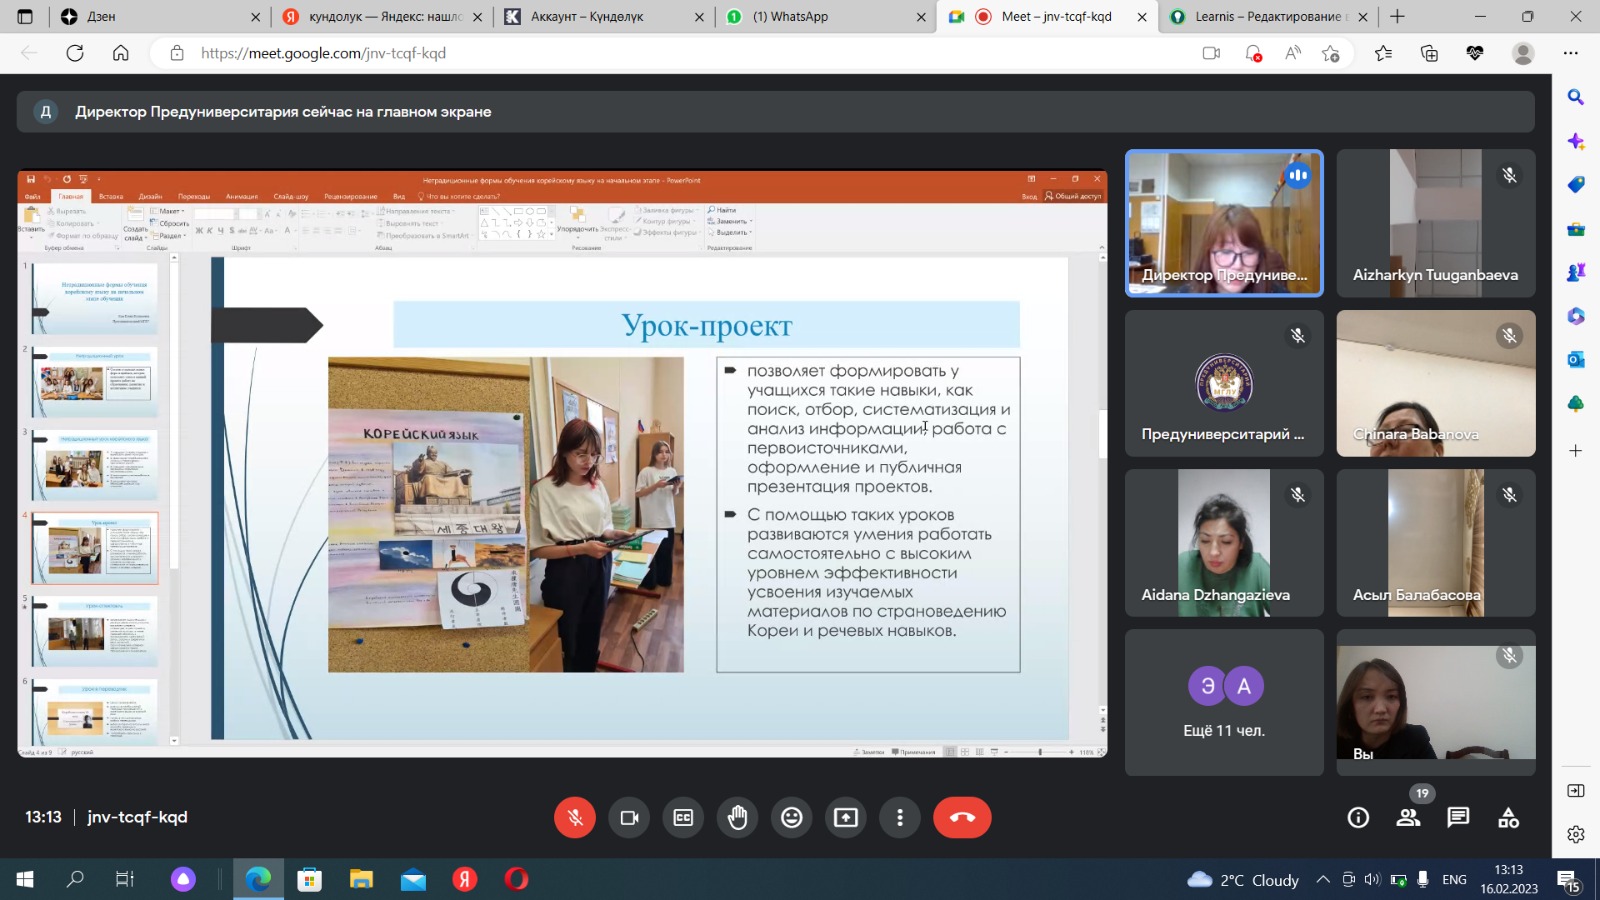Click the present screen icon

coord(846,818)
